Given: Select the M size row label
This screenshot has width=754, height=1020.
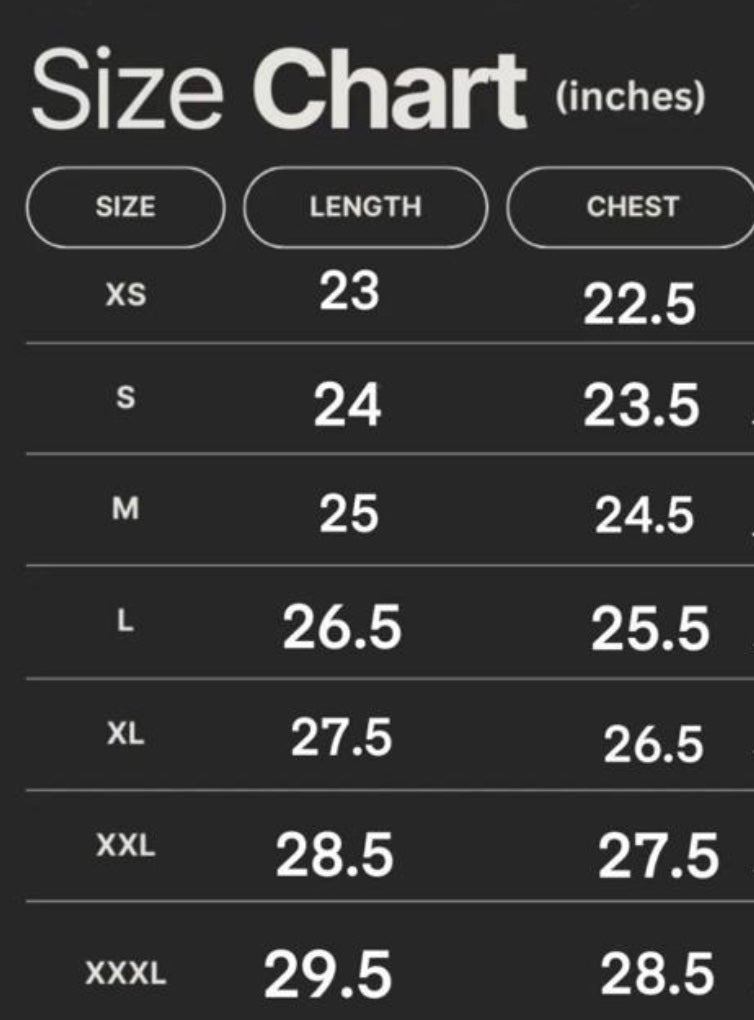Looking at the screenshot, I should click(x=125, y=510).
